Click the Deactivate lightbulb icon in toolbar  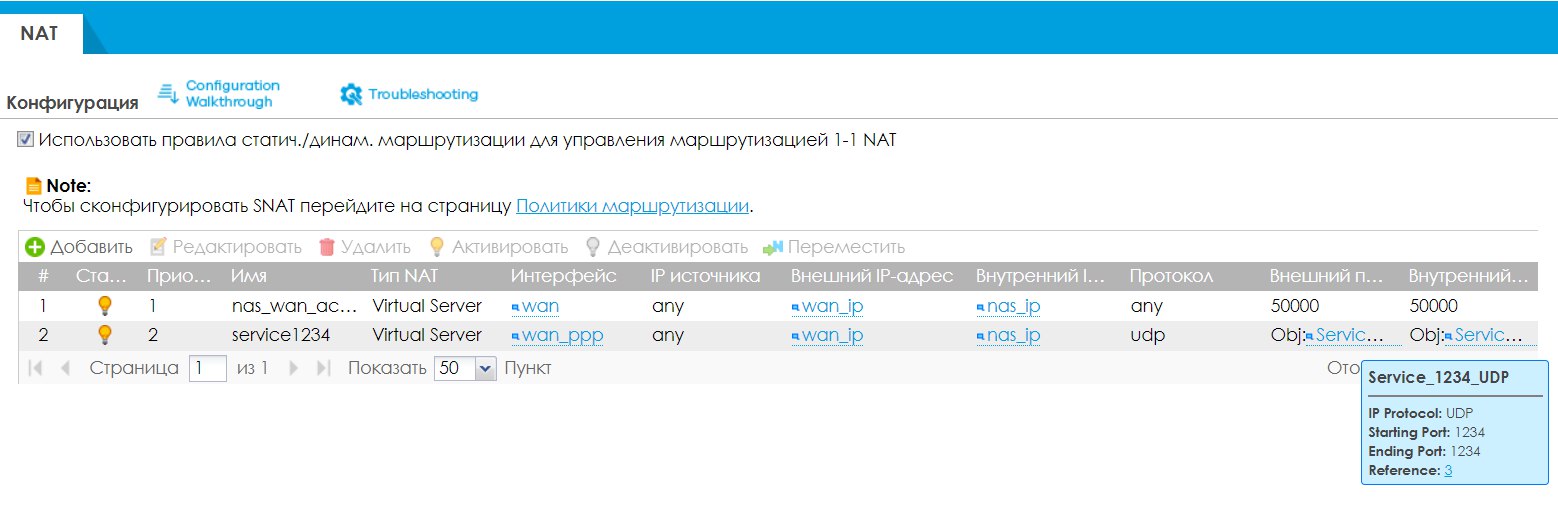[x=592, y=247]
